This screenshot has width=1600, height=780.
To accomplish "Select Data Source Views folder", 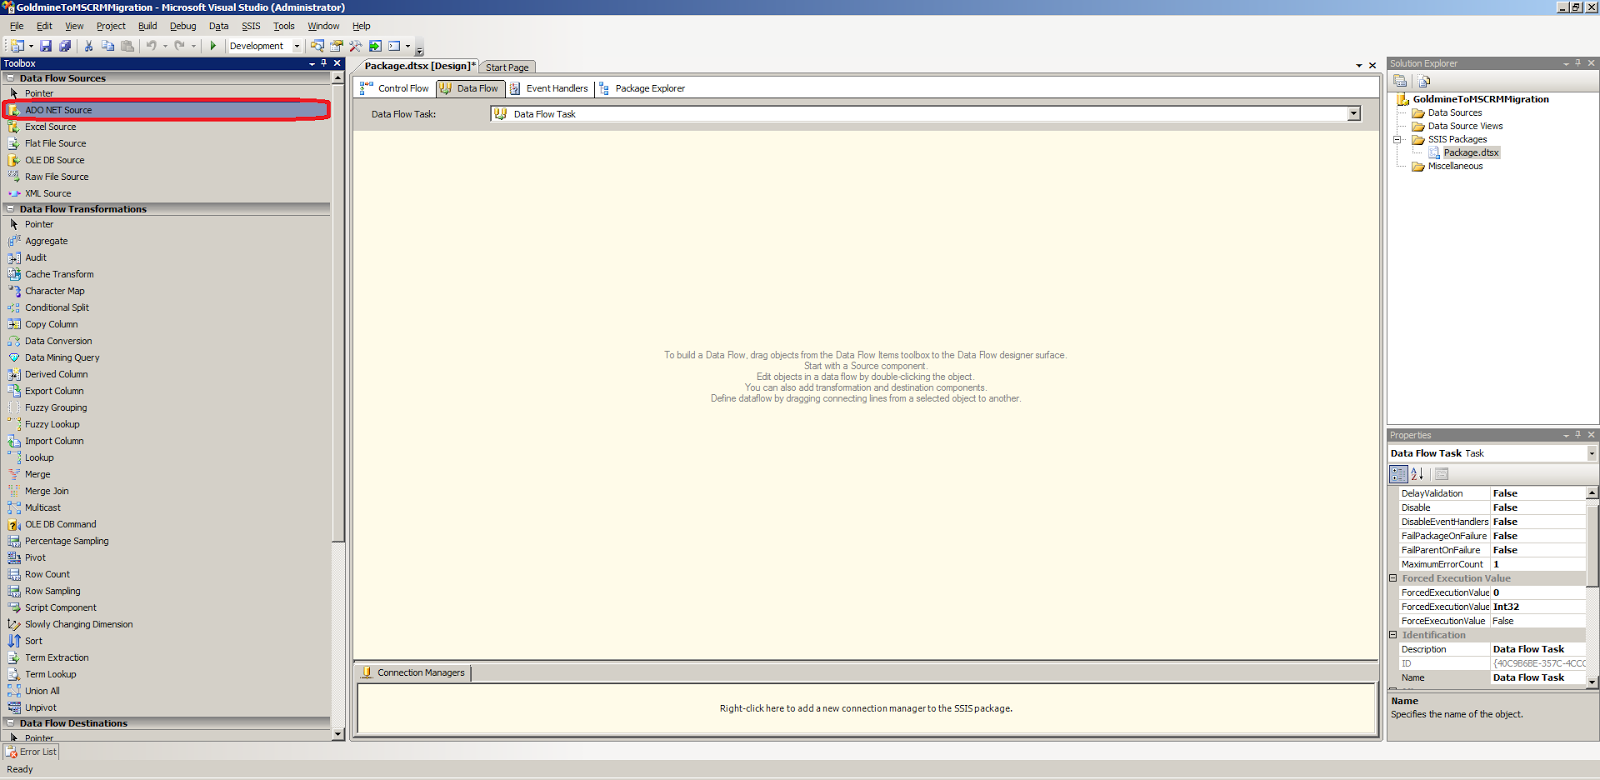I will coord(1465,126).
